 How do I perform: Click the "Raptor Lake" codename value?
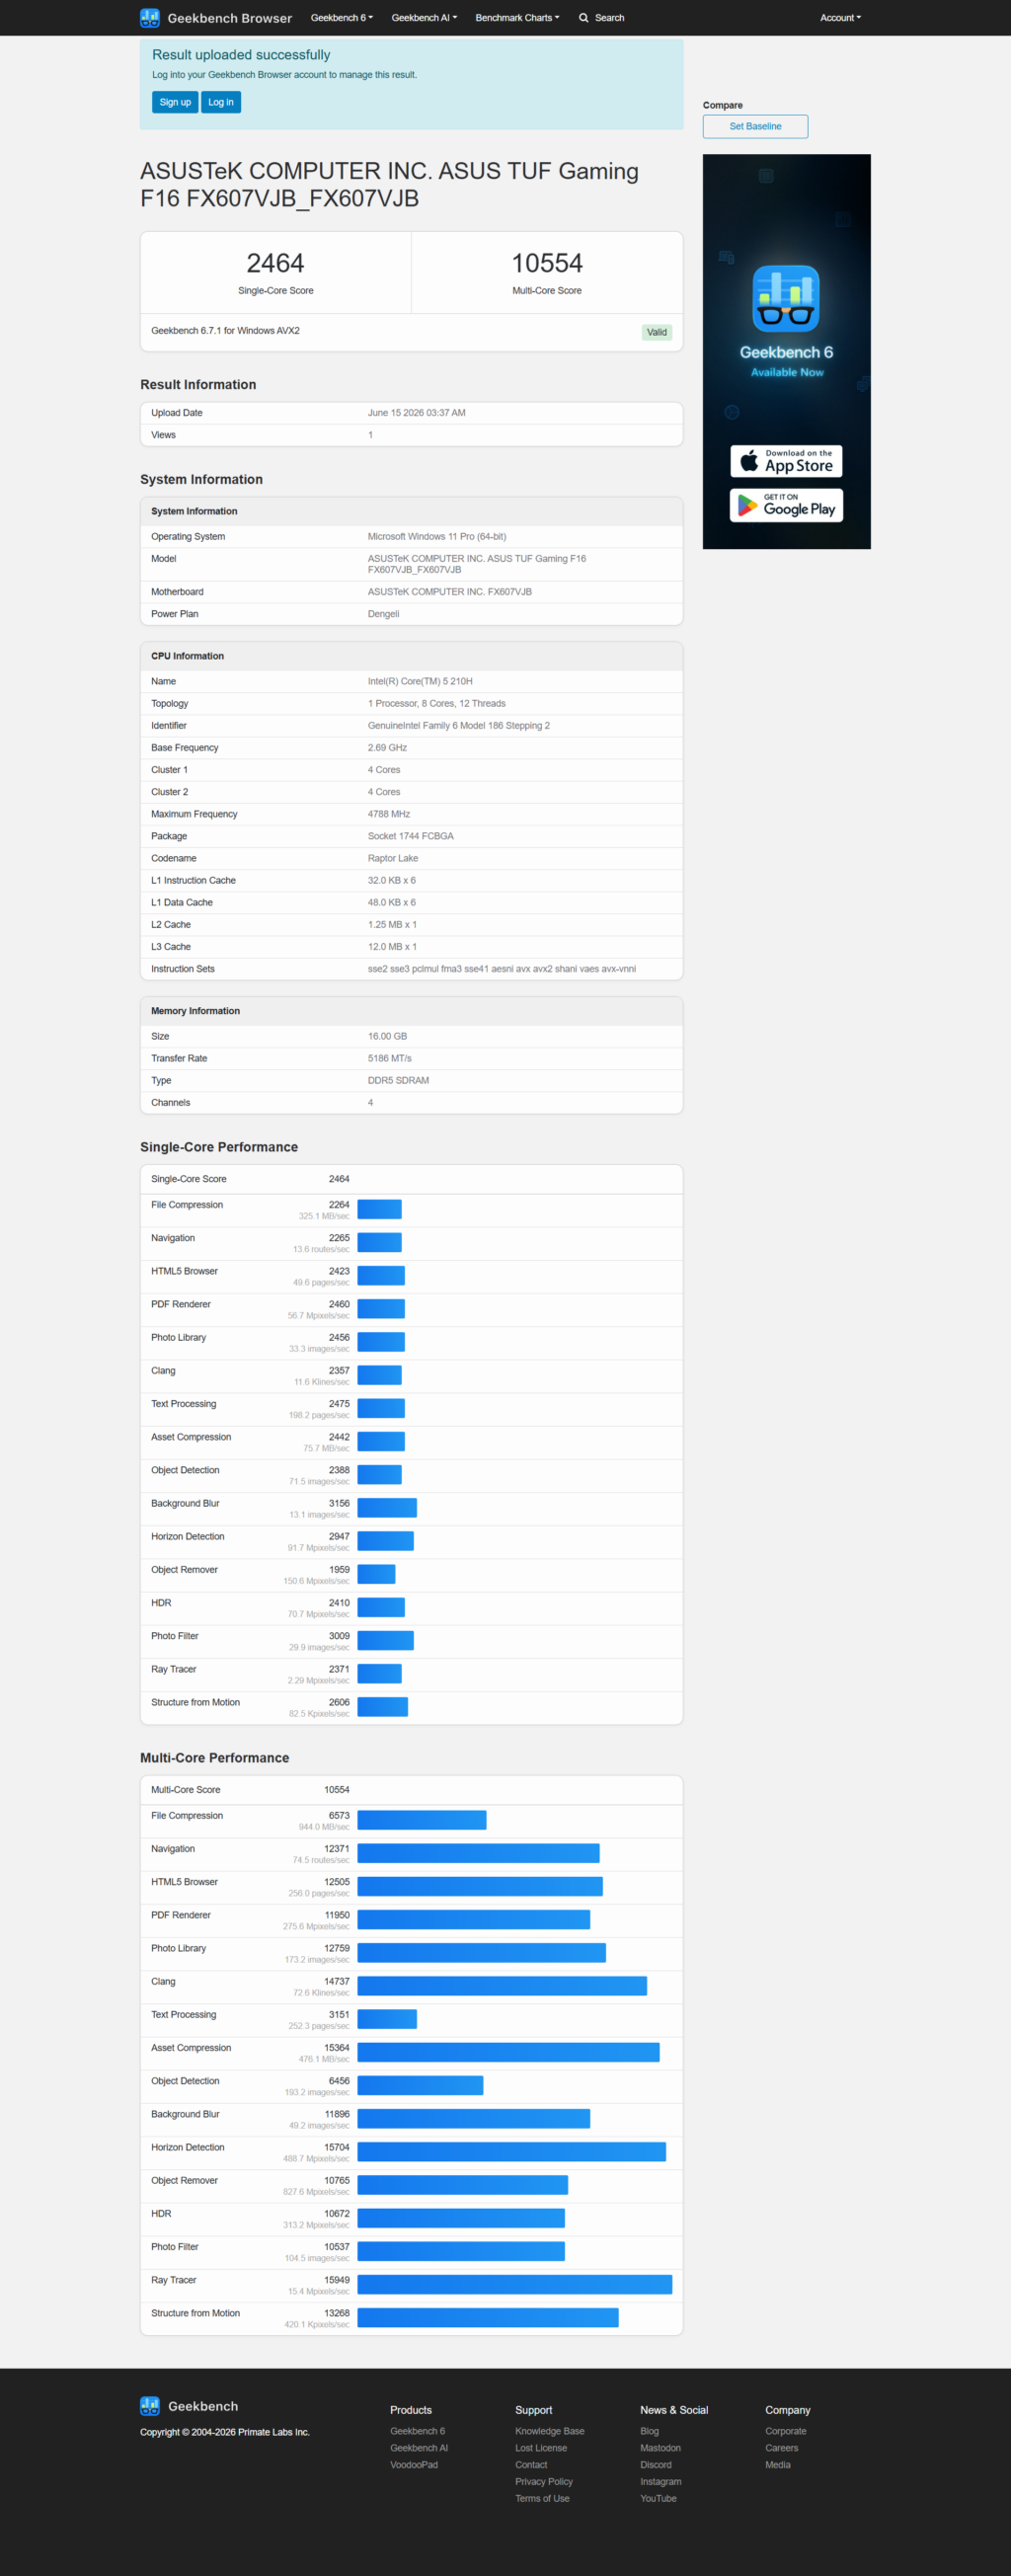[392, 858]
